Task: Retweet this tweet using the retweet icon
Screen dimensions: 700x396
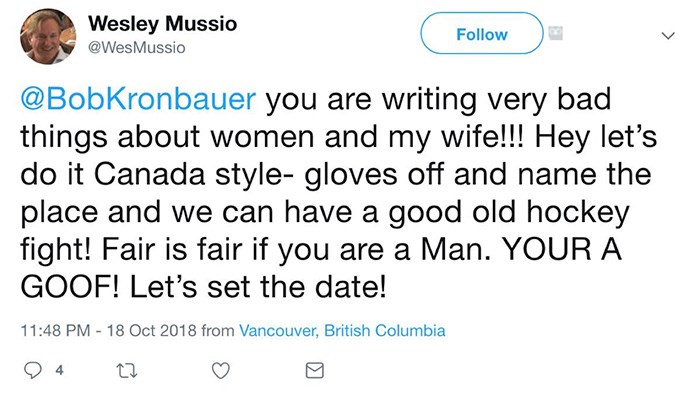Action: point(126,371)
